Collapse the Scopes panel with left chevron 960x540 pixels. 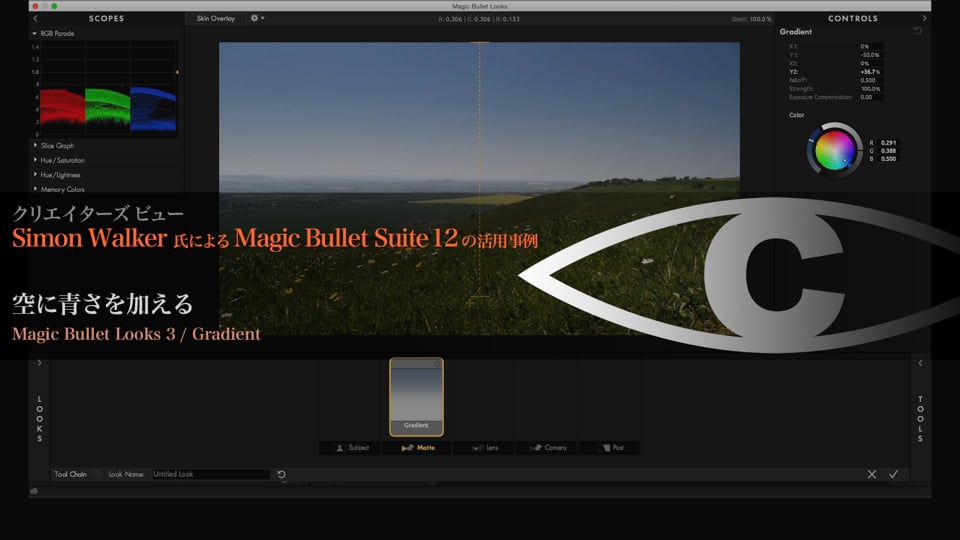pos(36,18)
